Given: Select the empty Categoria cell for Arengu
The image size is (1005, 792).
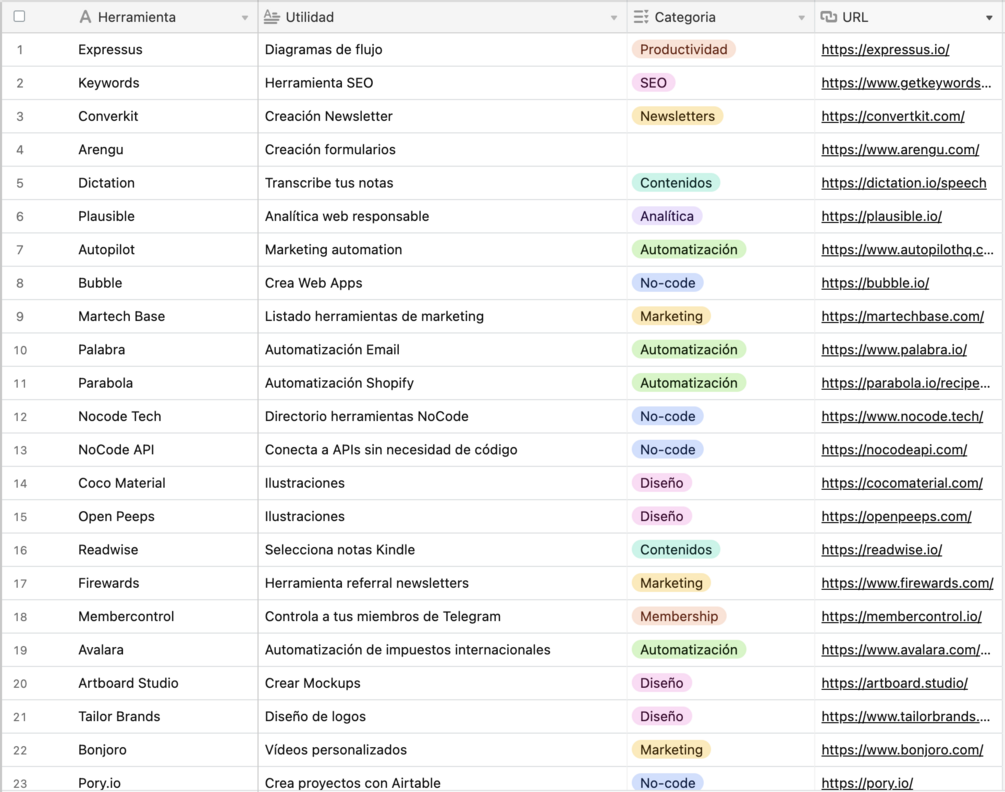Looking at the screenshot, I should click(x=720, y=150).
